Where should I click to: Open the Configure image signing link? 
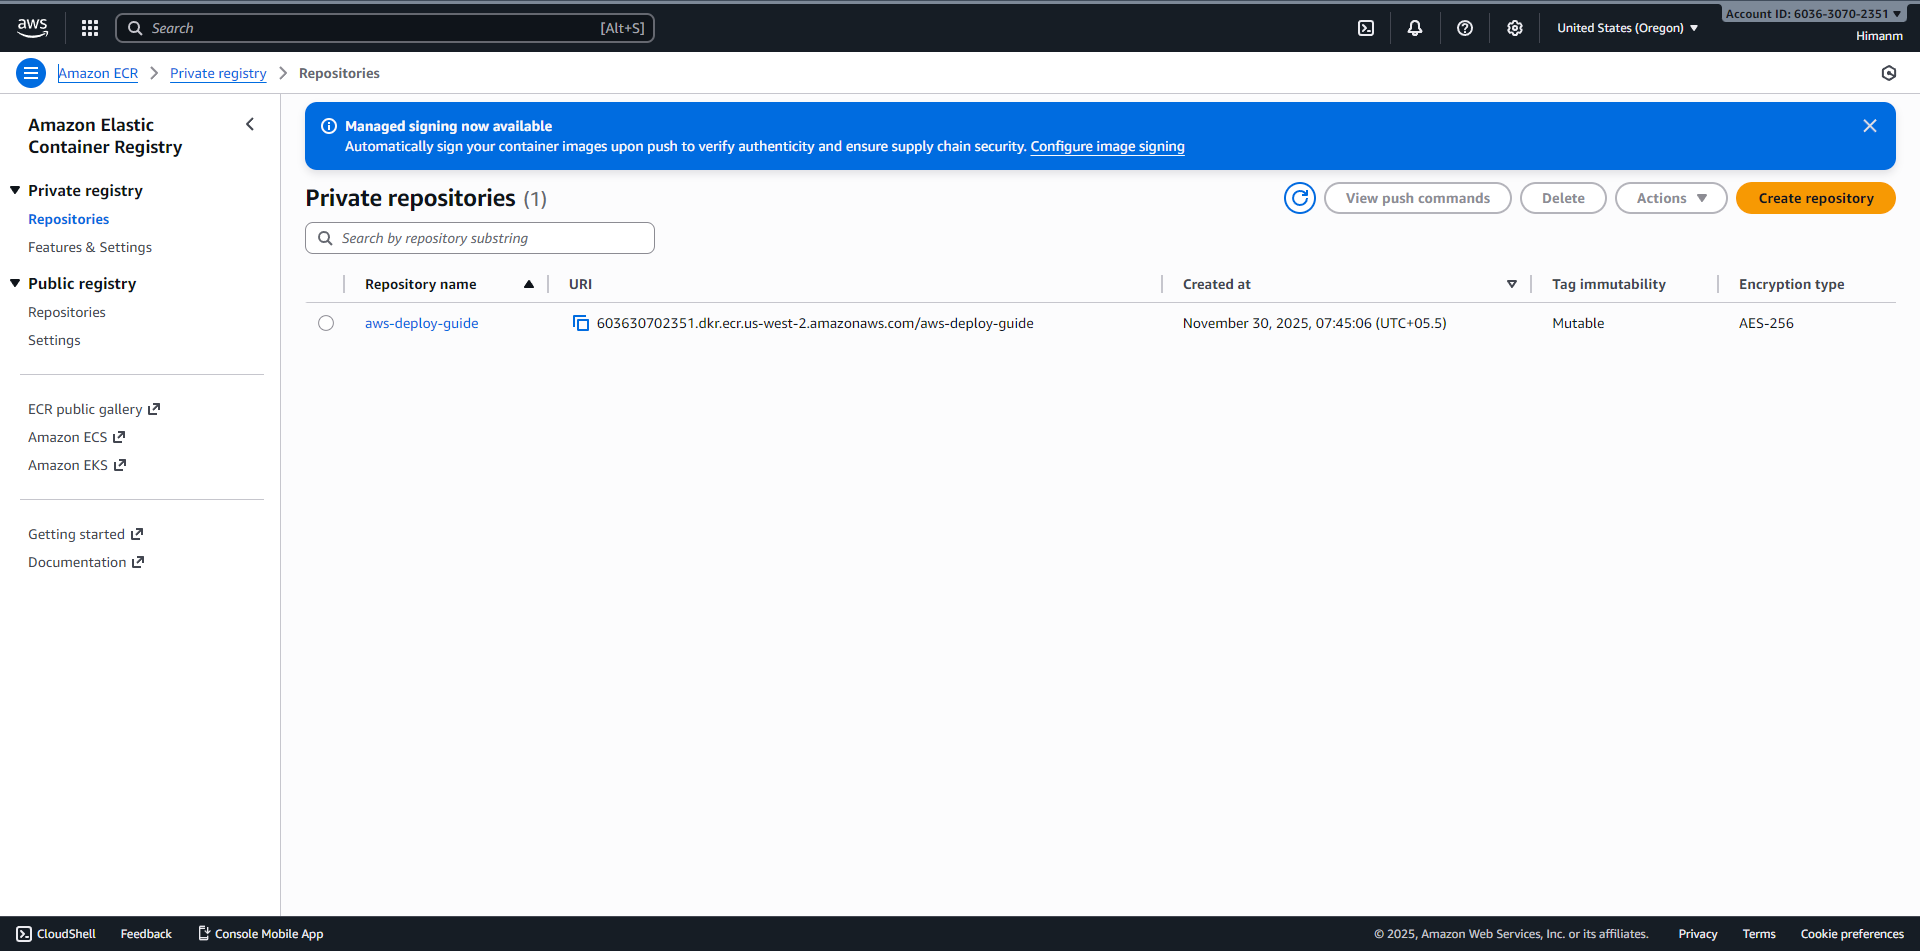[1107, 146]
